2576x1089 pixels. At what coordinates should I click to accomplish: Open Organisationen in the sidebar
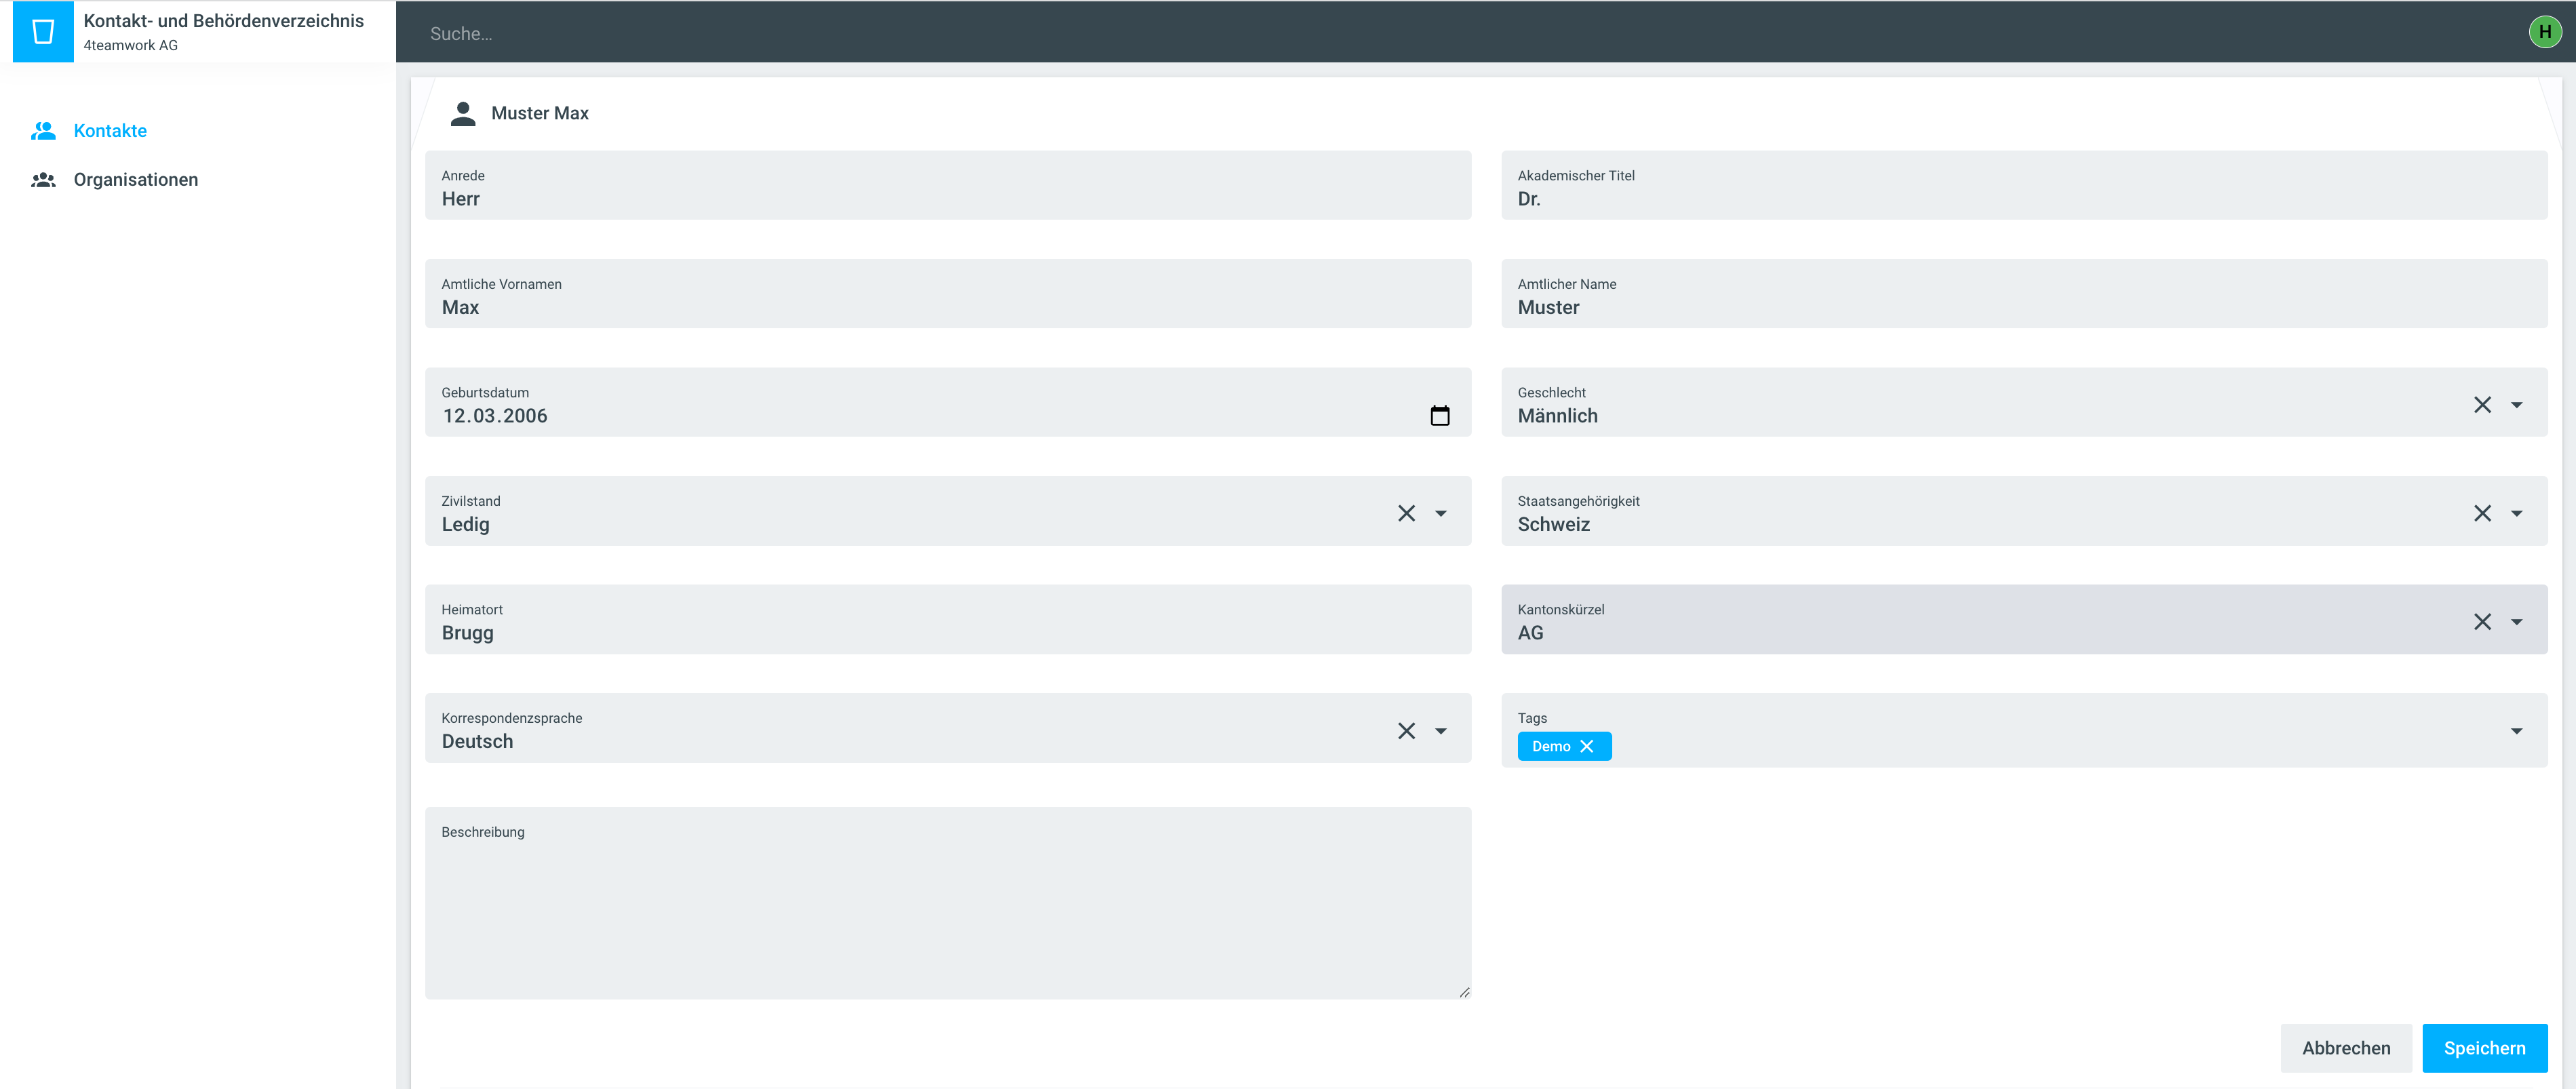tap(135, 180)
